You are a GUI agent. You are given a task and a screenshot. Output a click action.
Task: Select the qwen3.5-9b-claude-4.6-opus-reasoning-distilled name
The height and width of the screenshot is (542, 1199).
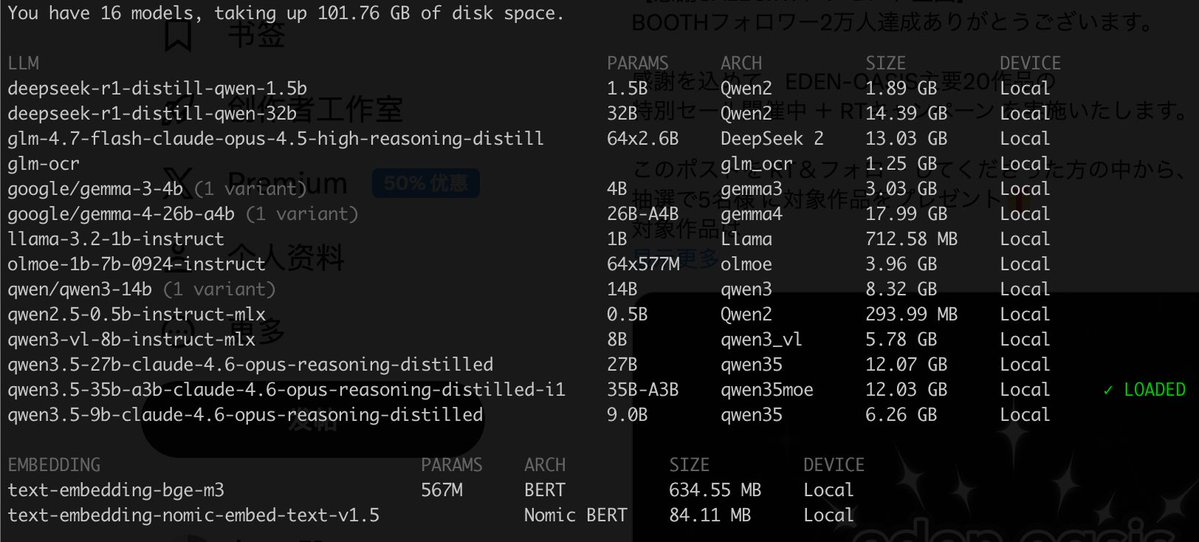coord(245,414)
